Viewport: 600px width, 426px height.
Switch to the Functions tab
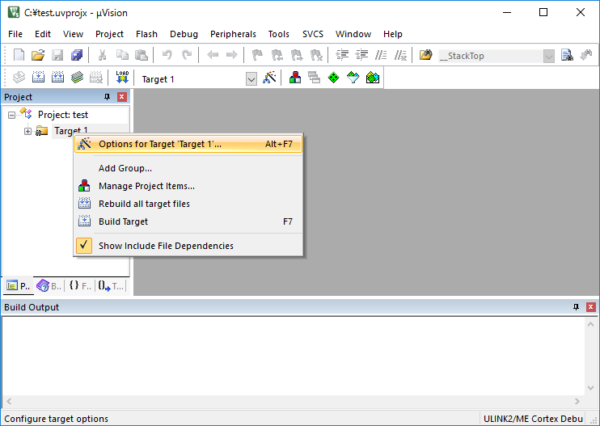point(80,286)
